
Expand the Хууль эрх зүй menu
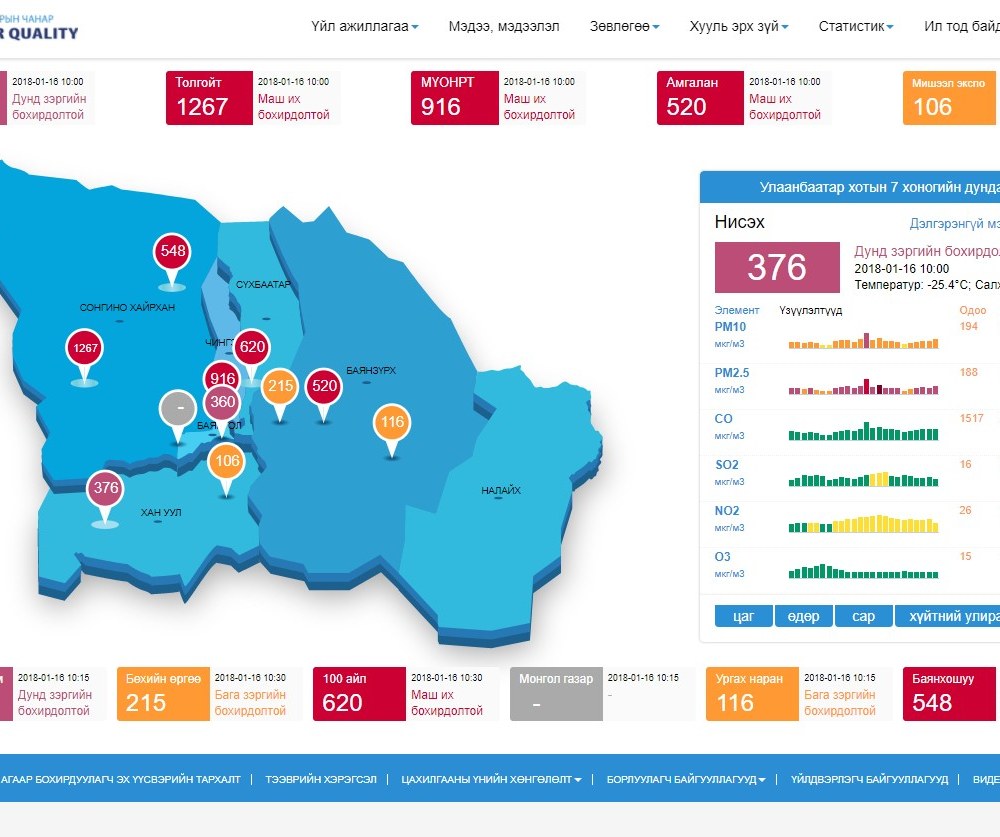pyautogui.click(x=739, y=27)
